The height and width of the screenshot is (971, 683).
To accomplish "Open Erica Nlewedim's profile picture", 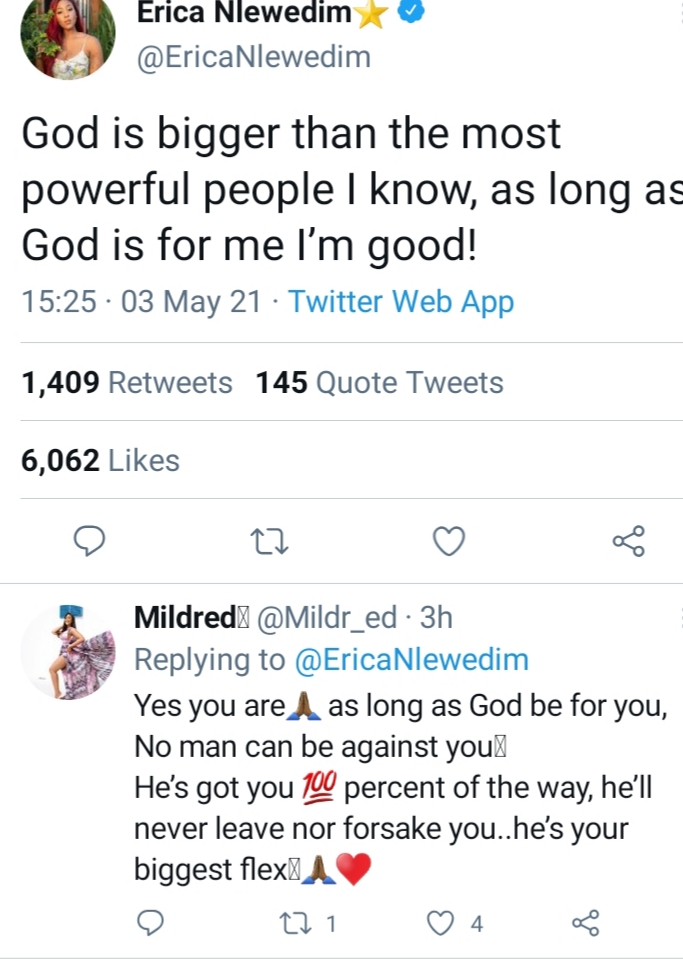I will point(68,37).
